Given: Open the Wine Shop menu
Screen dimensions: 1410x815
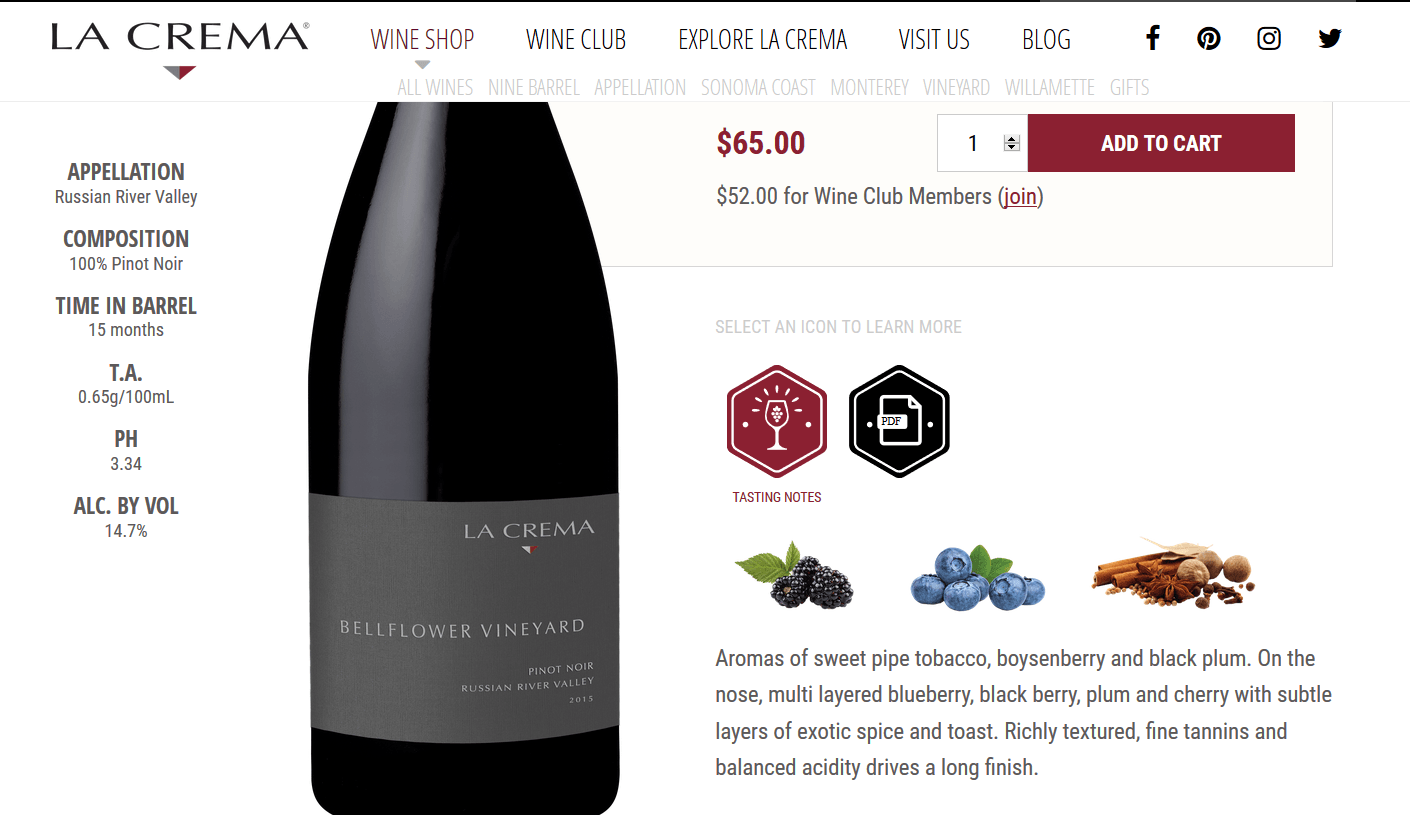Looking at the screenshot, I should tap(422, 40).
